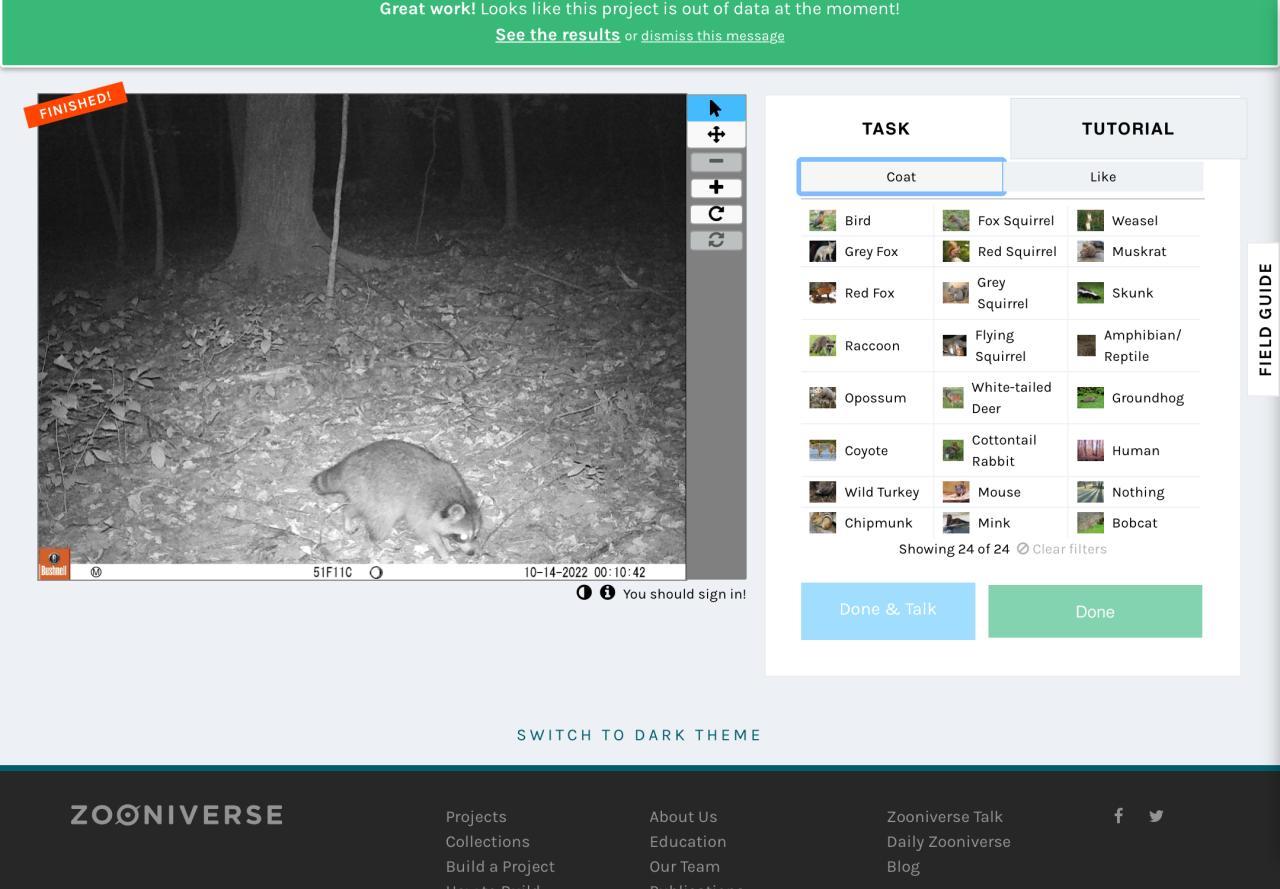Viewport: 1280px width, 889px height.
Task: Open the Like filter dropdown
Action: tap(1103, 177)
